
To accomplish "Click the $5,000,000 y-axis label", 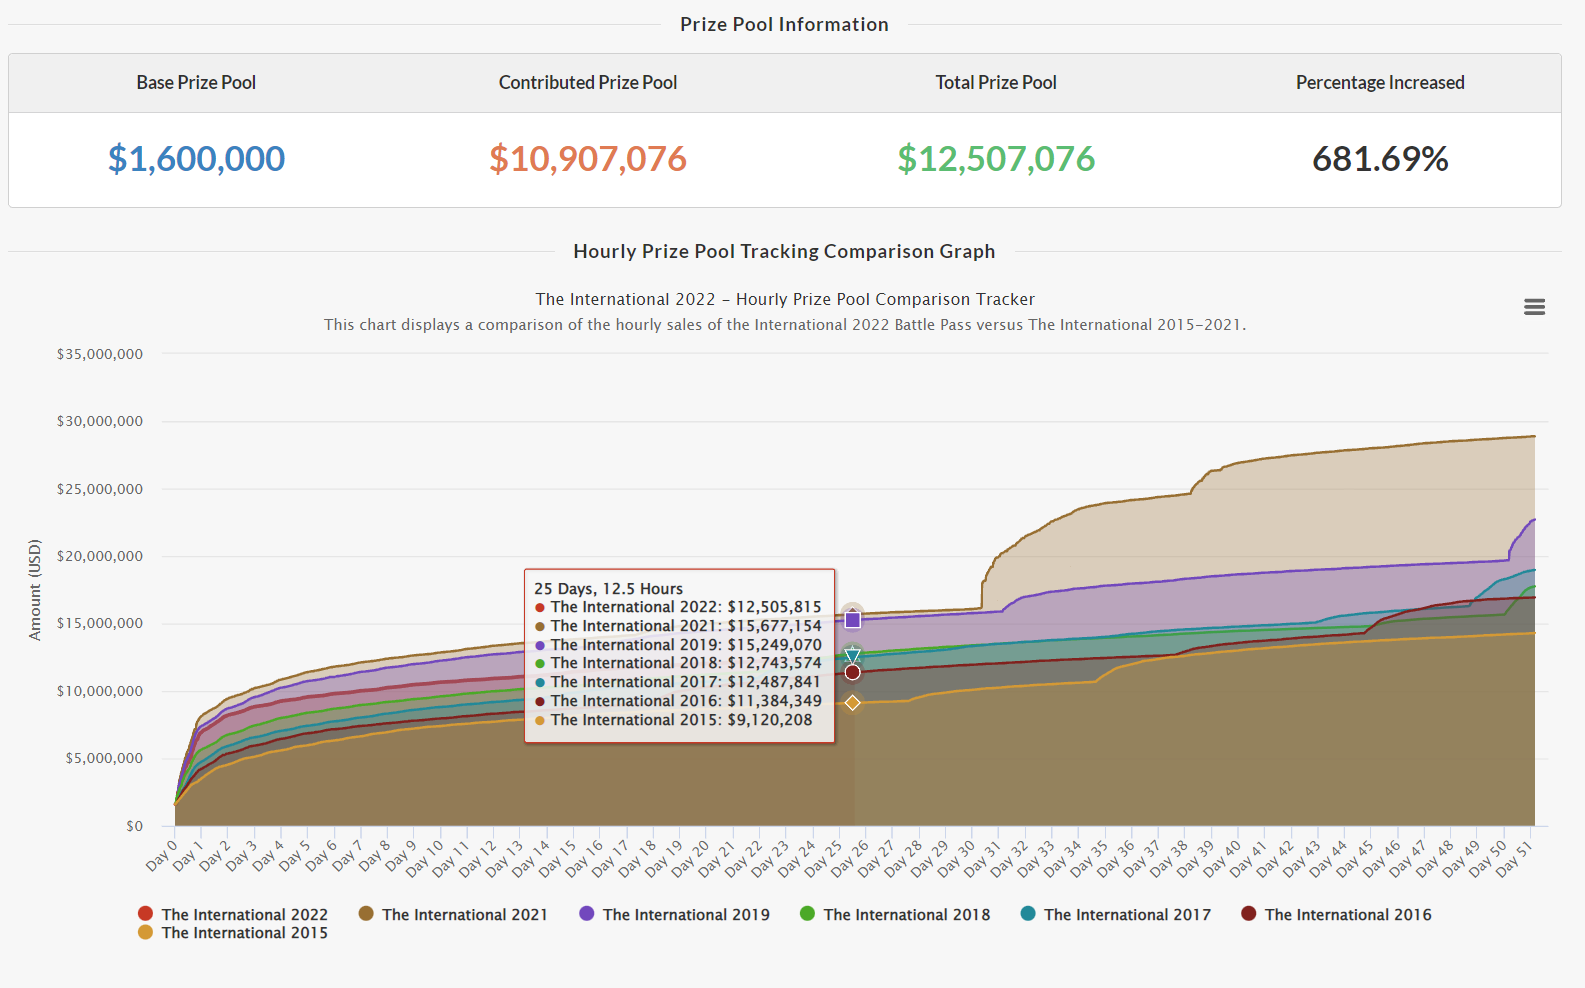I will pyautogui.click(x=104, y=758).
